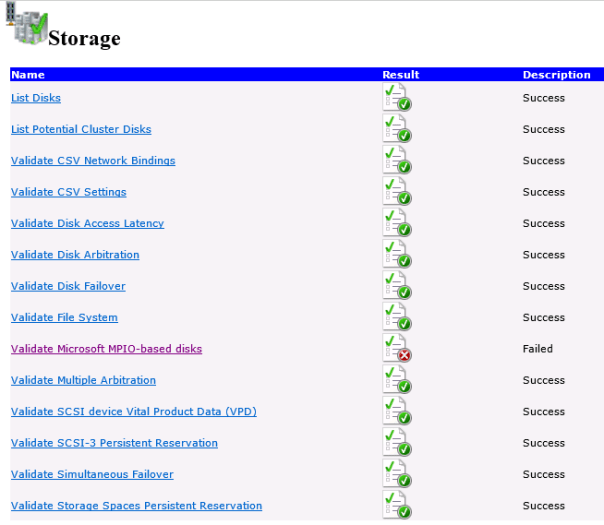Click the Name column header
The image size is (604, 525).
pyautogui.click(x=28, y=75)
